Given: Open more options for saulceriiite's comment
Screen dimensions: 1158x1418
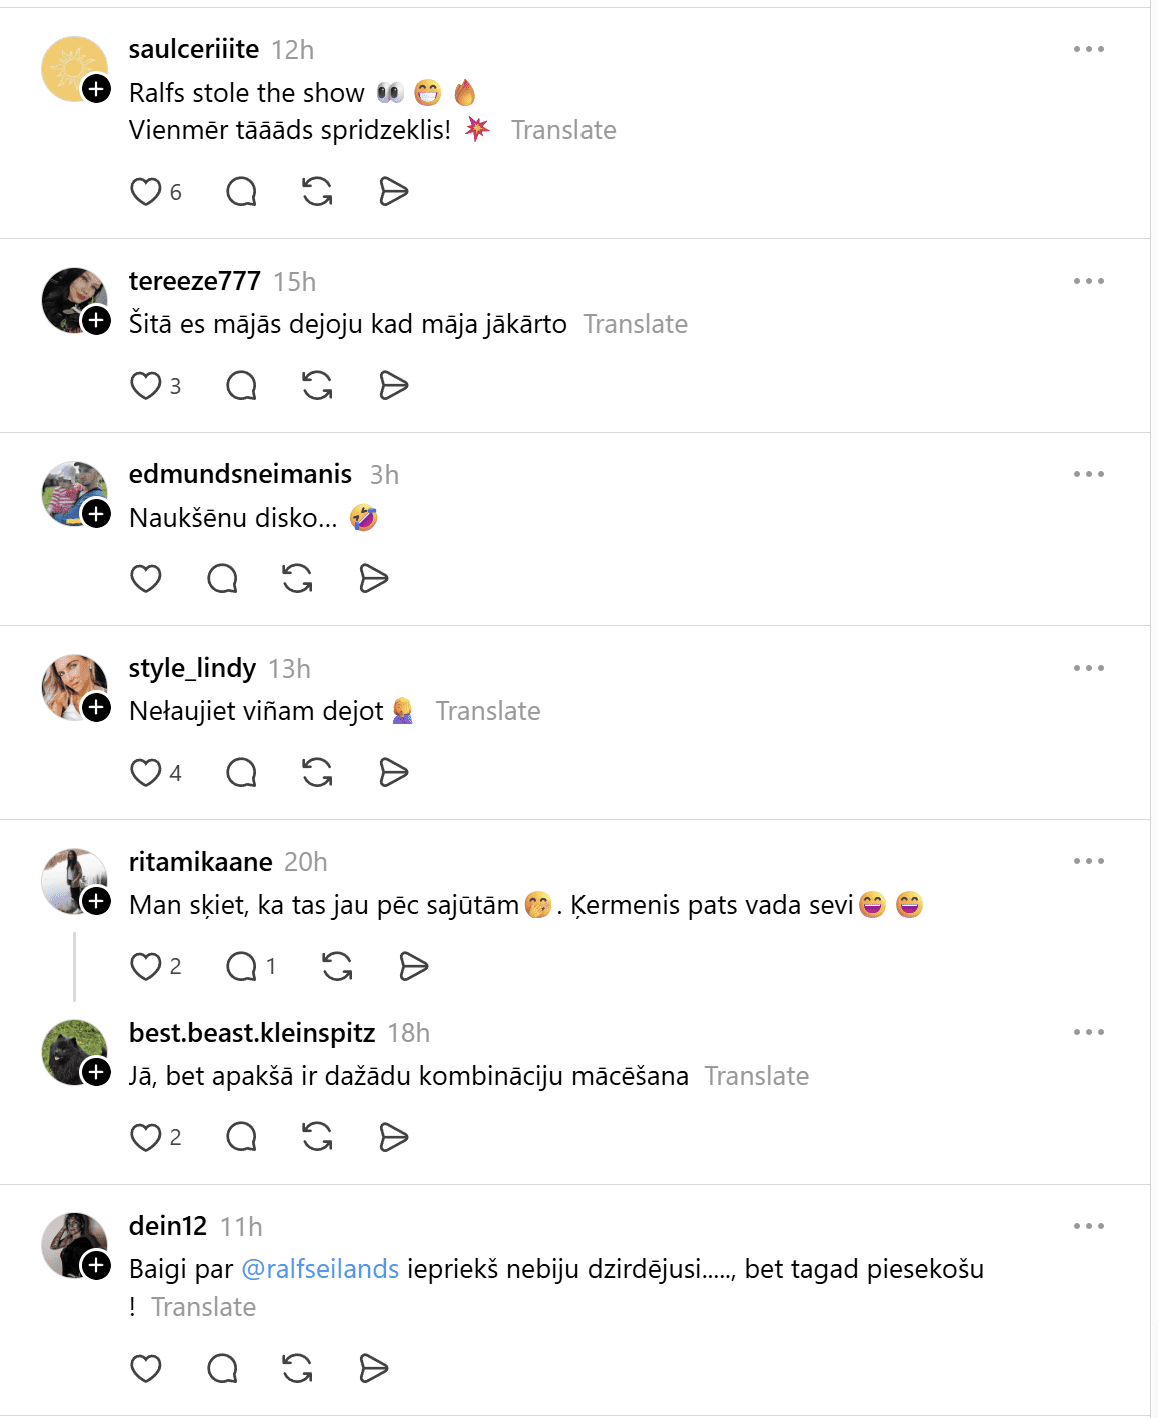Looking at the screenshot, I should coord(1088,49).
